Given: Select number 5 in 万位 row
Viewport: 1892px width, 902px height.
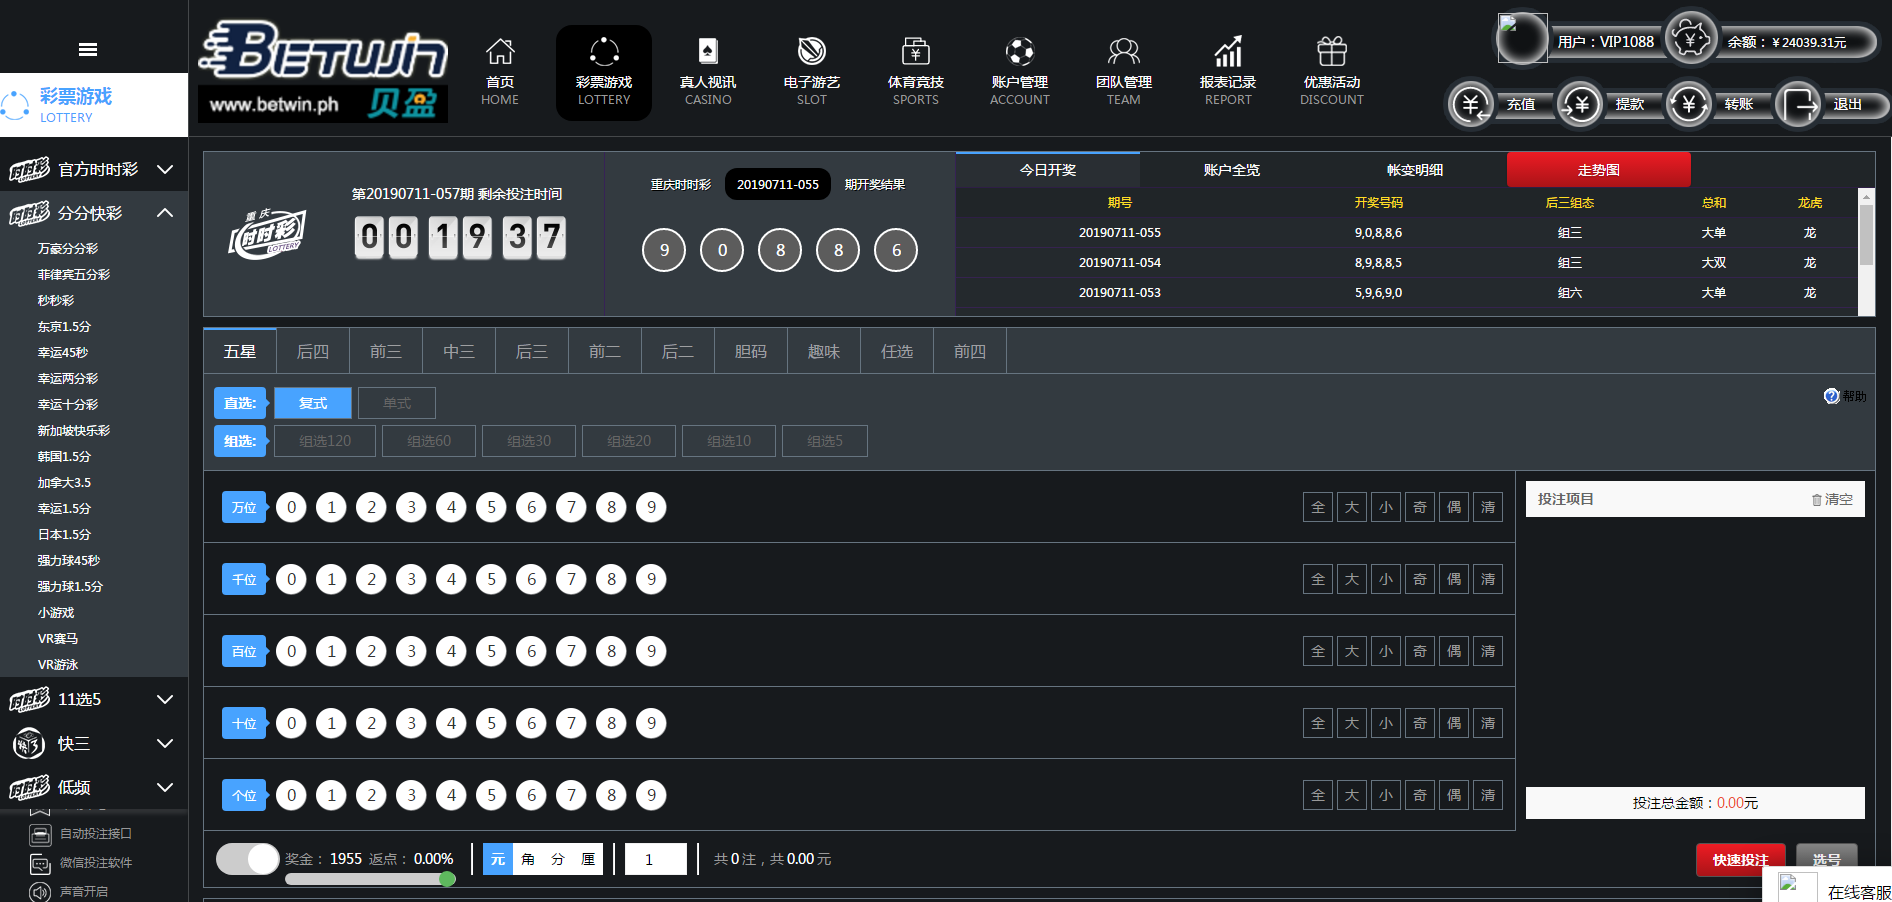Looking at the screenshot, I should point(491,507).
